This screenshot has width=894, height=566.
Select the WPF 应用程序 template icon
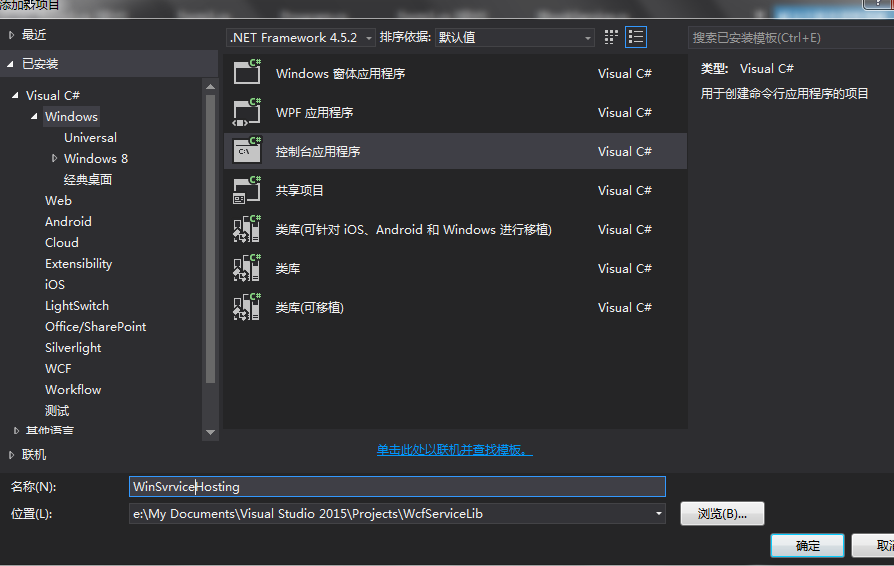[x=247, y=112]
